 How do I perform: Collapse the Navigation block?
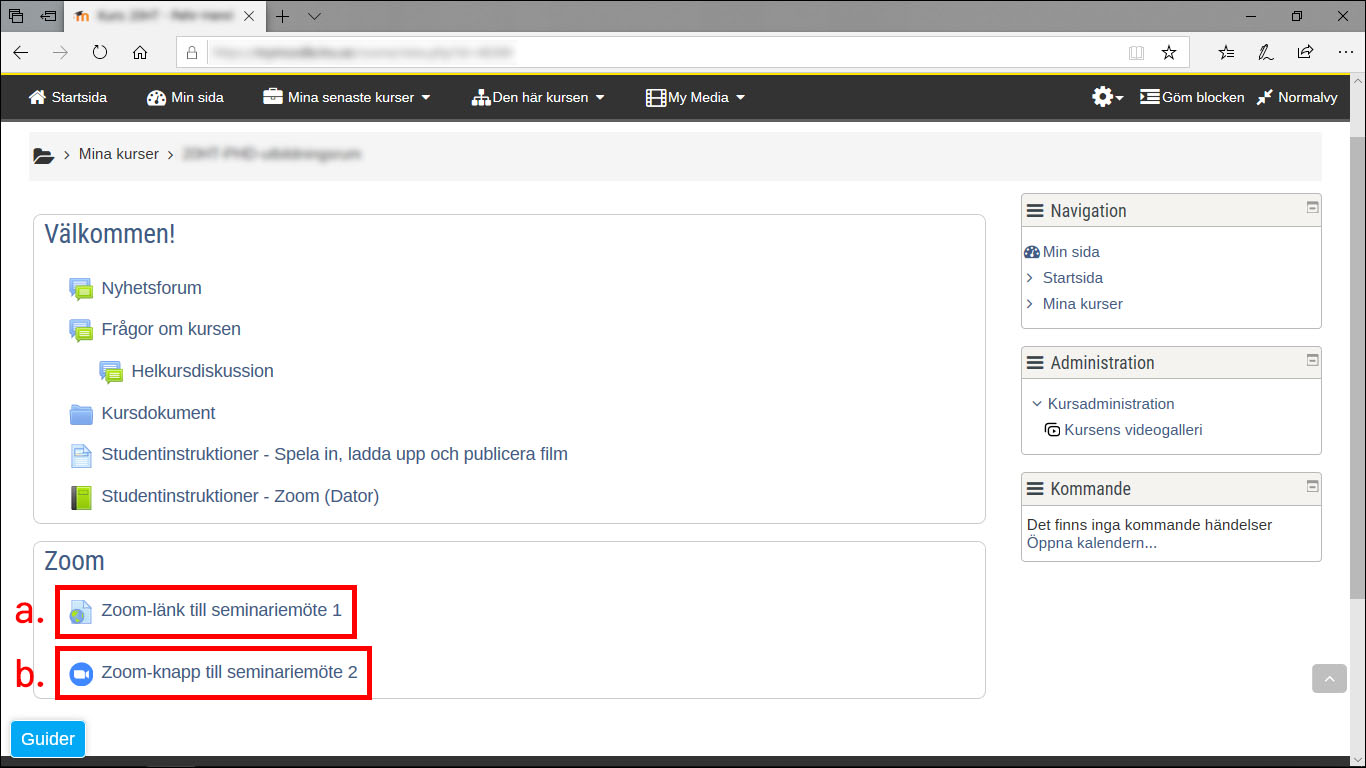(x=1312, y=207)
